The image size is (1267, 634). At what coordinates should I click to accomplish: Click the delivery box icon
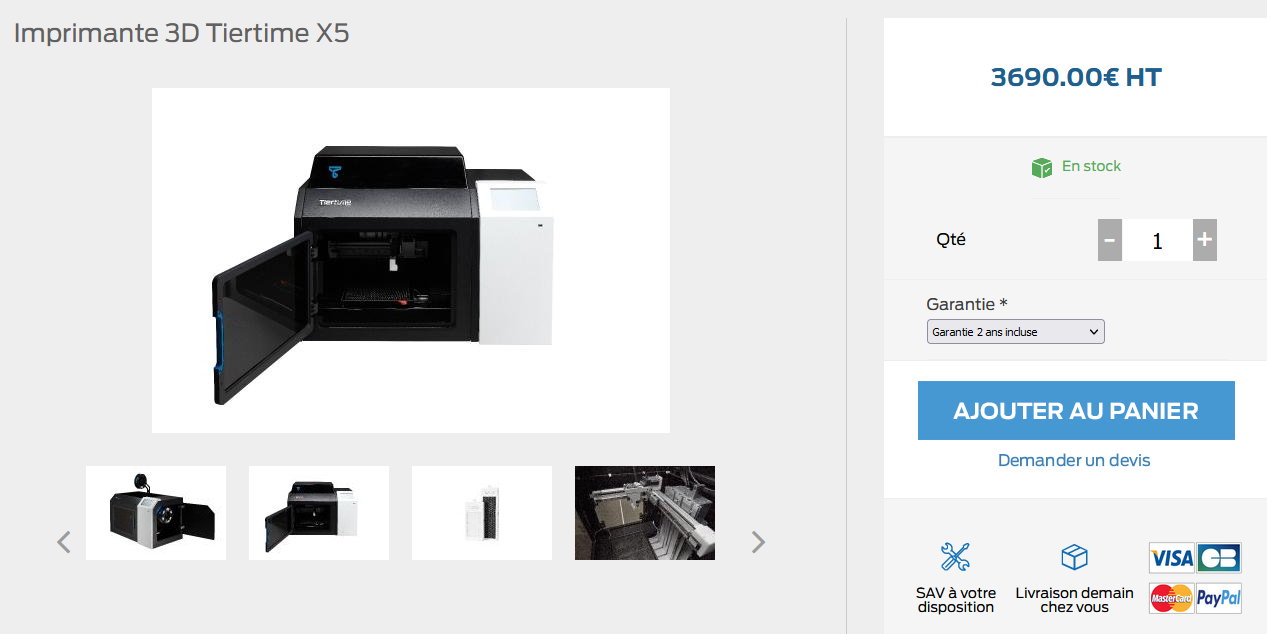click(1074, 557)
